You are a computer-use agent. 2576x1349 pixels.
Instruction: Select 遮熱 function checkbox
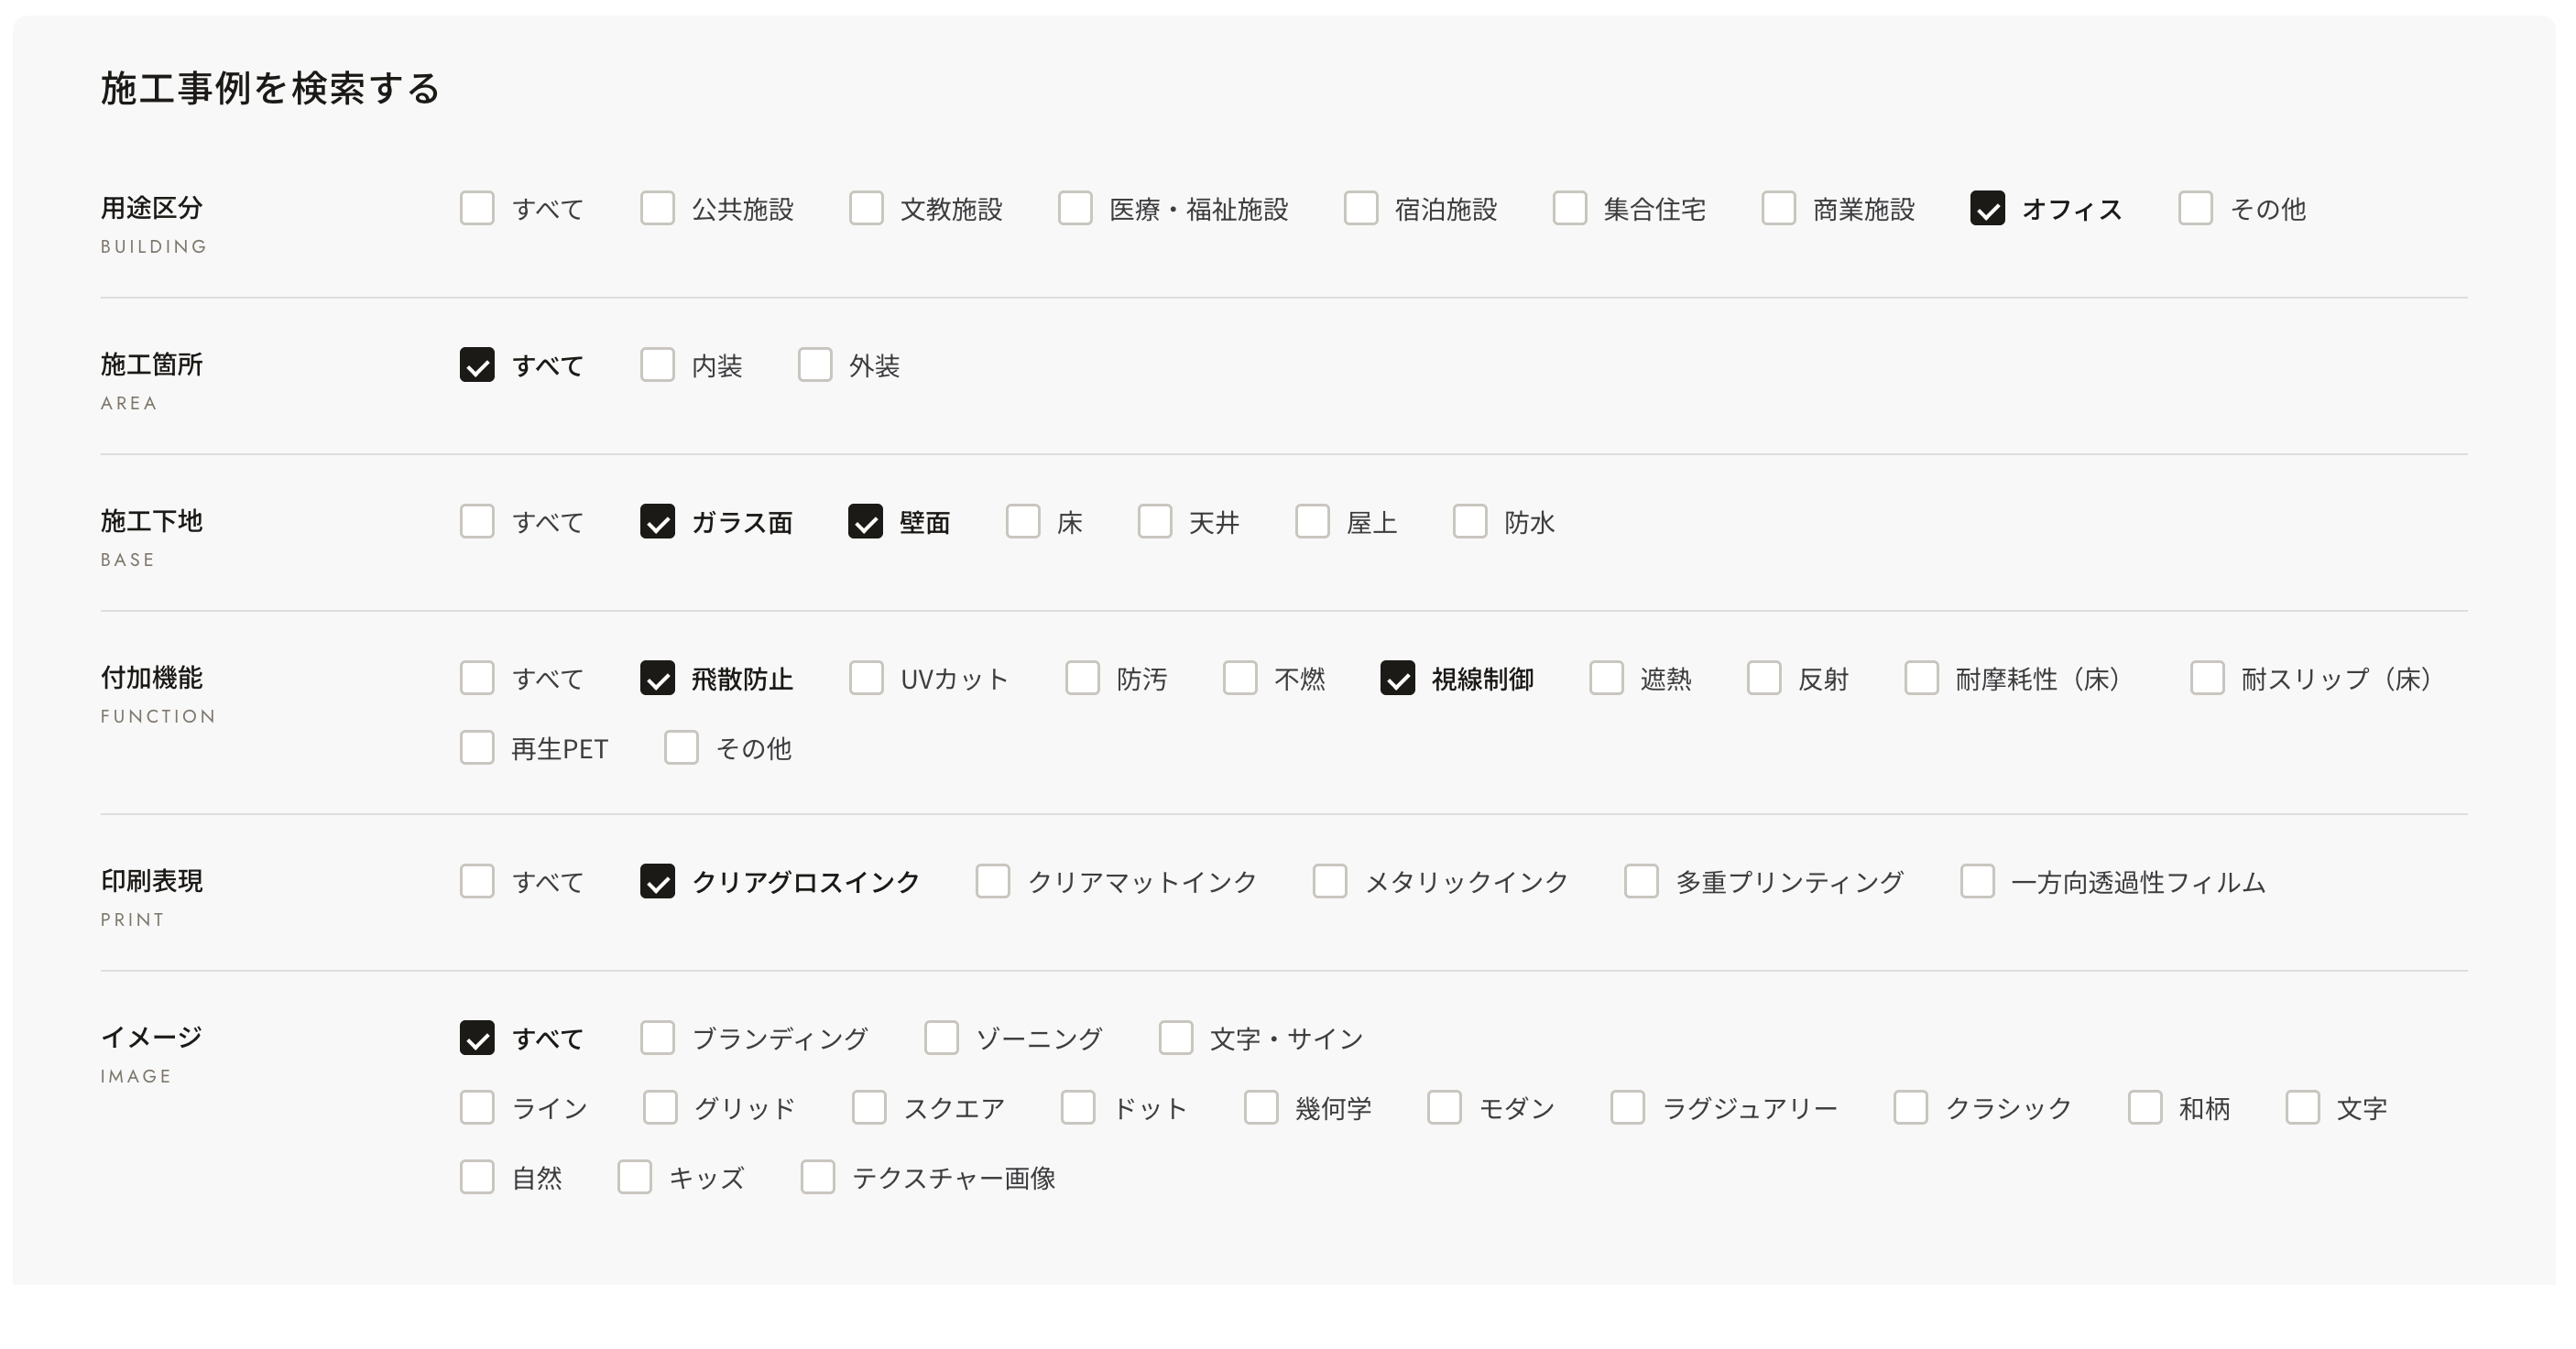[1606, 678]
